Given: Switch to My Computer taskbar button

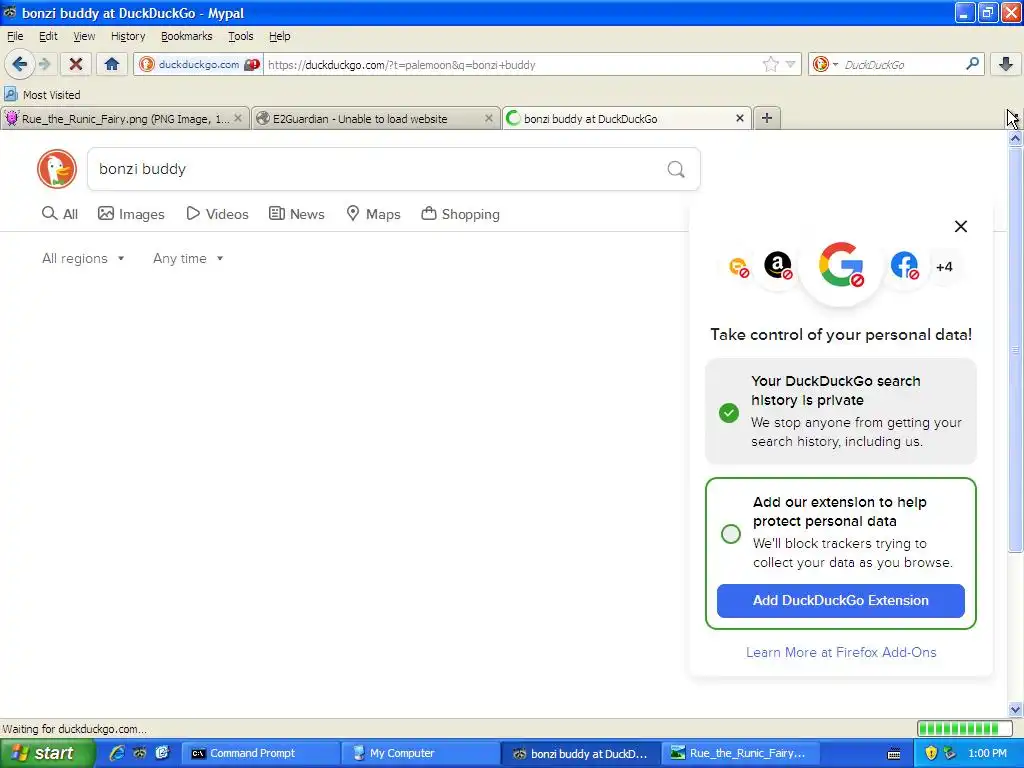Looking at the screenshot, I should [x=421, y=754].
